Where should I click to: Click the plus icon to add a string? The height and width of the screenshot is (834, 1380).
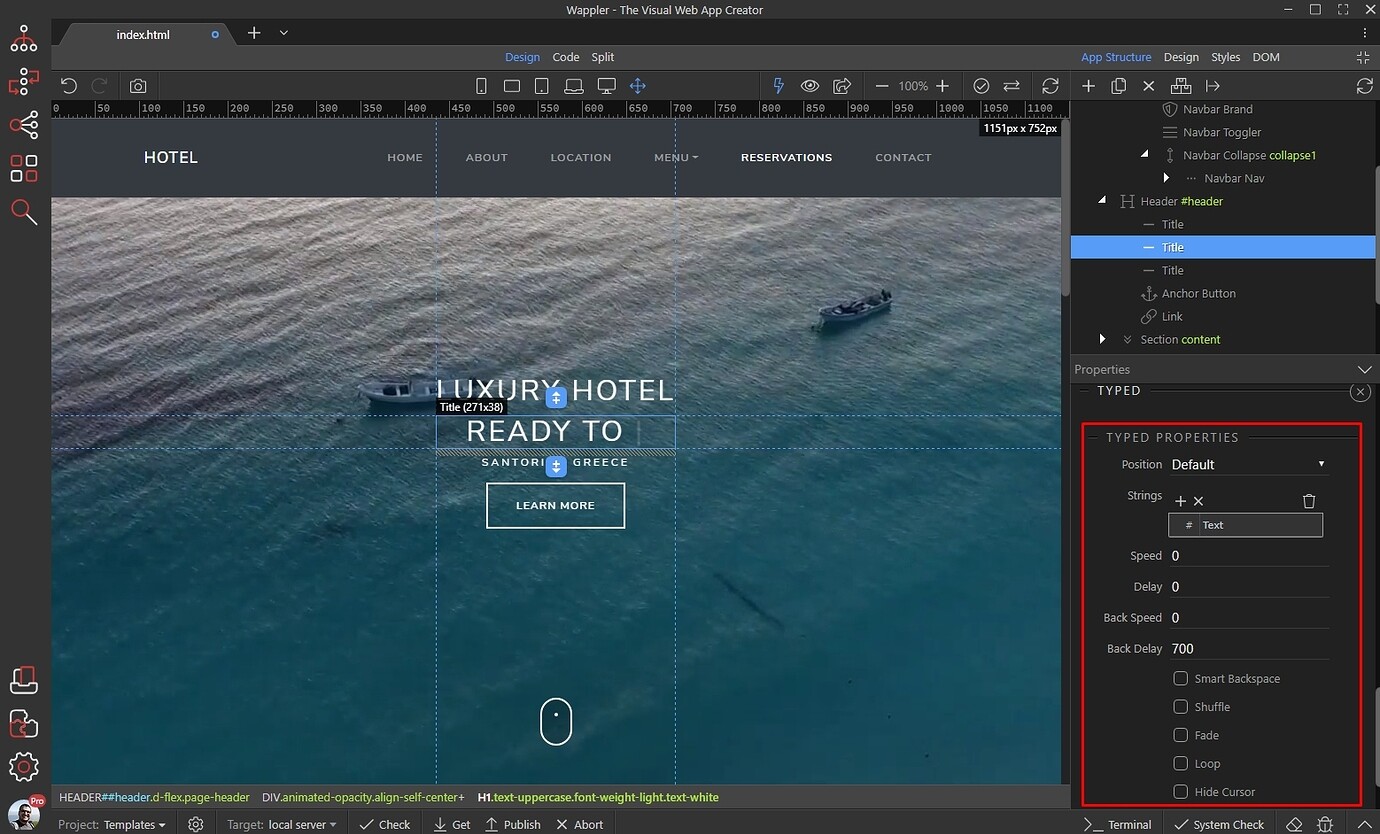click(1180, 501)
